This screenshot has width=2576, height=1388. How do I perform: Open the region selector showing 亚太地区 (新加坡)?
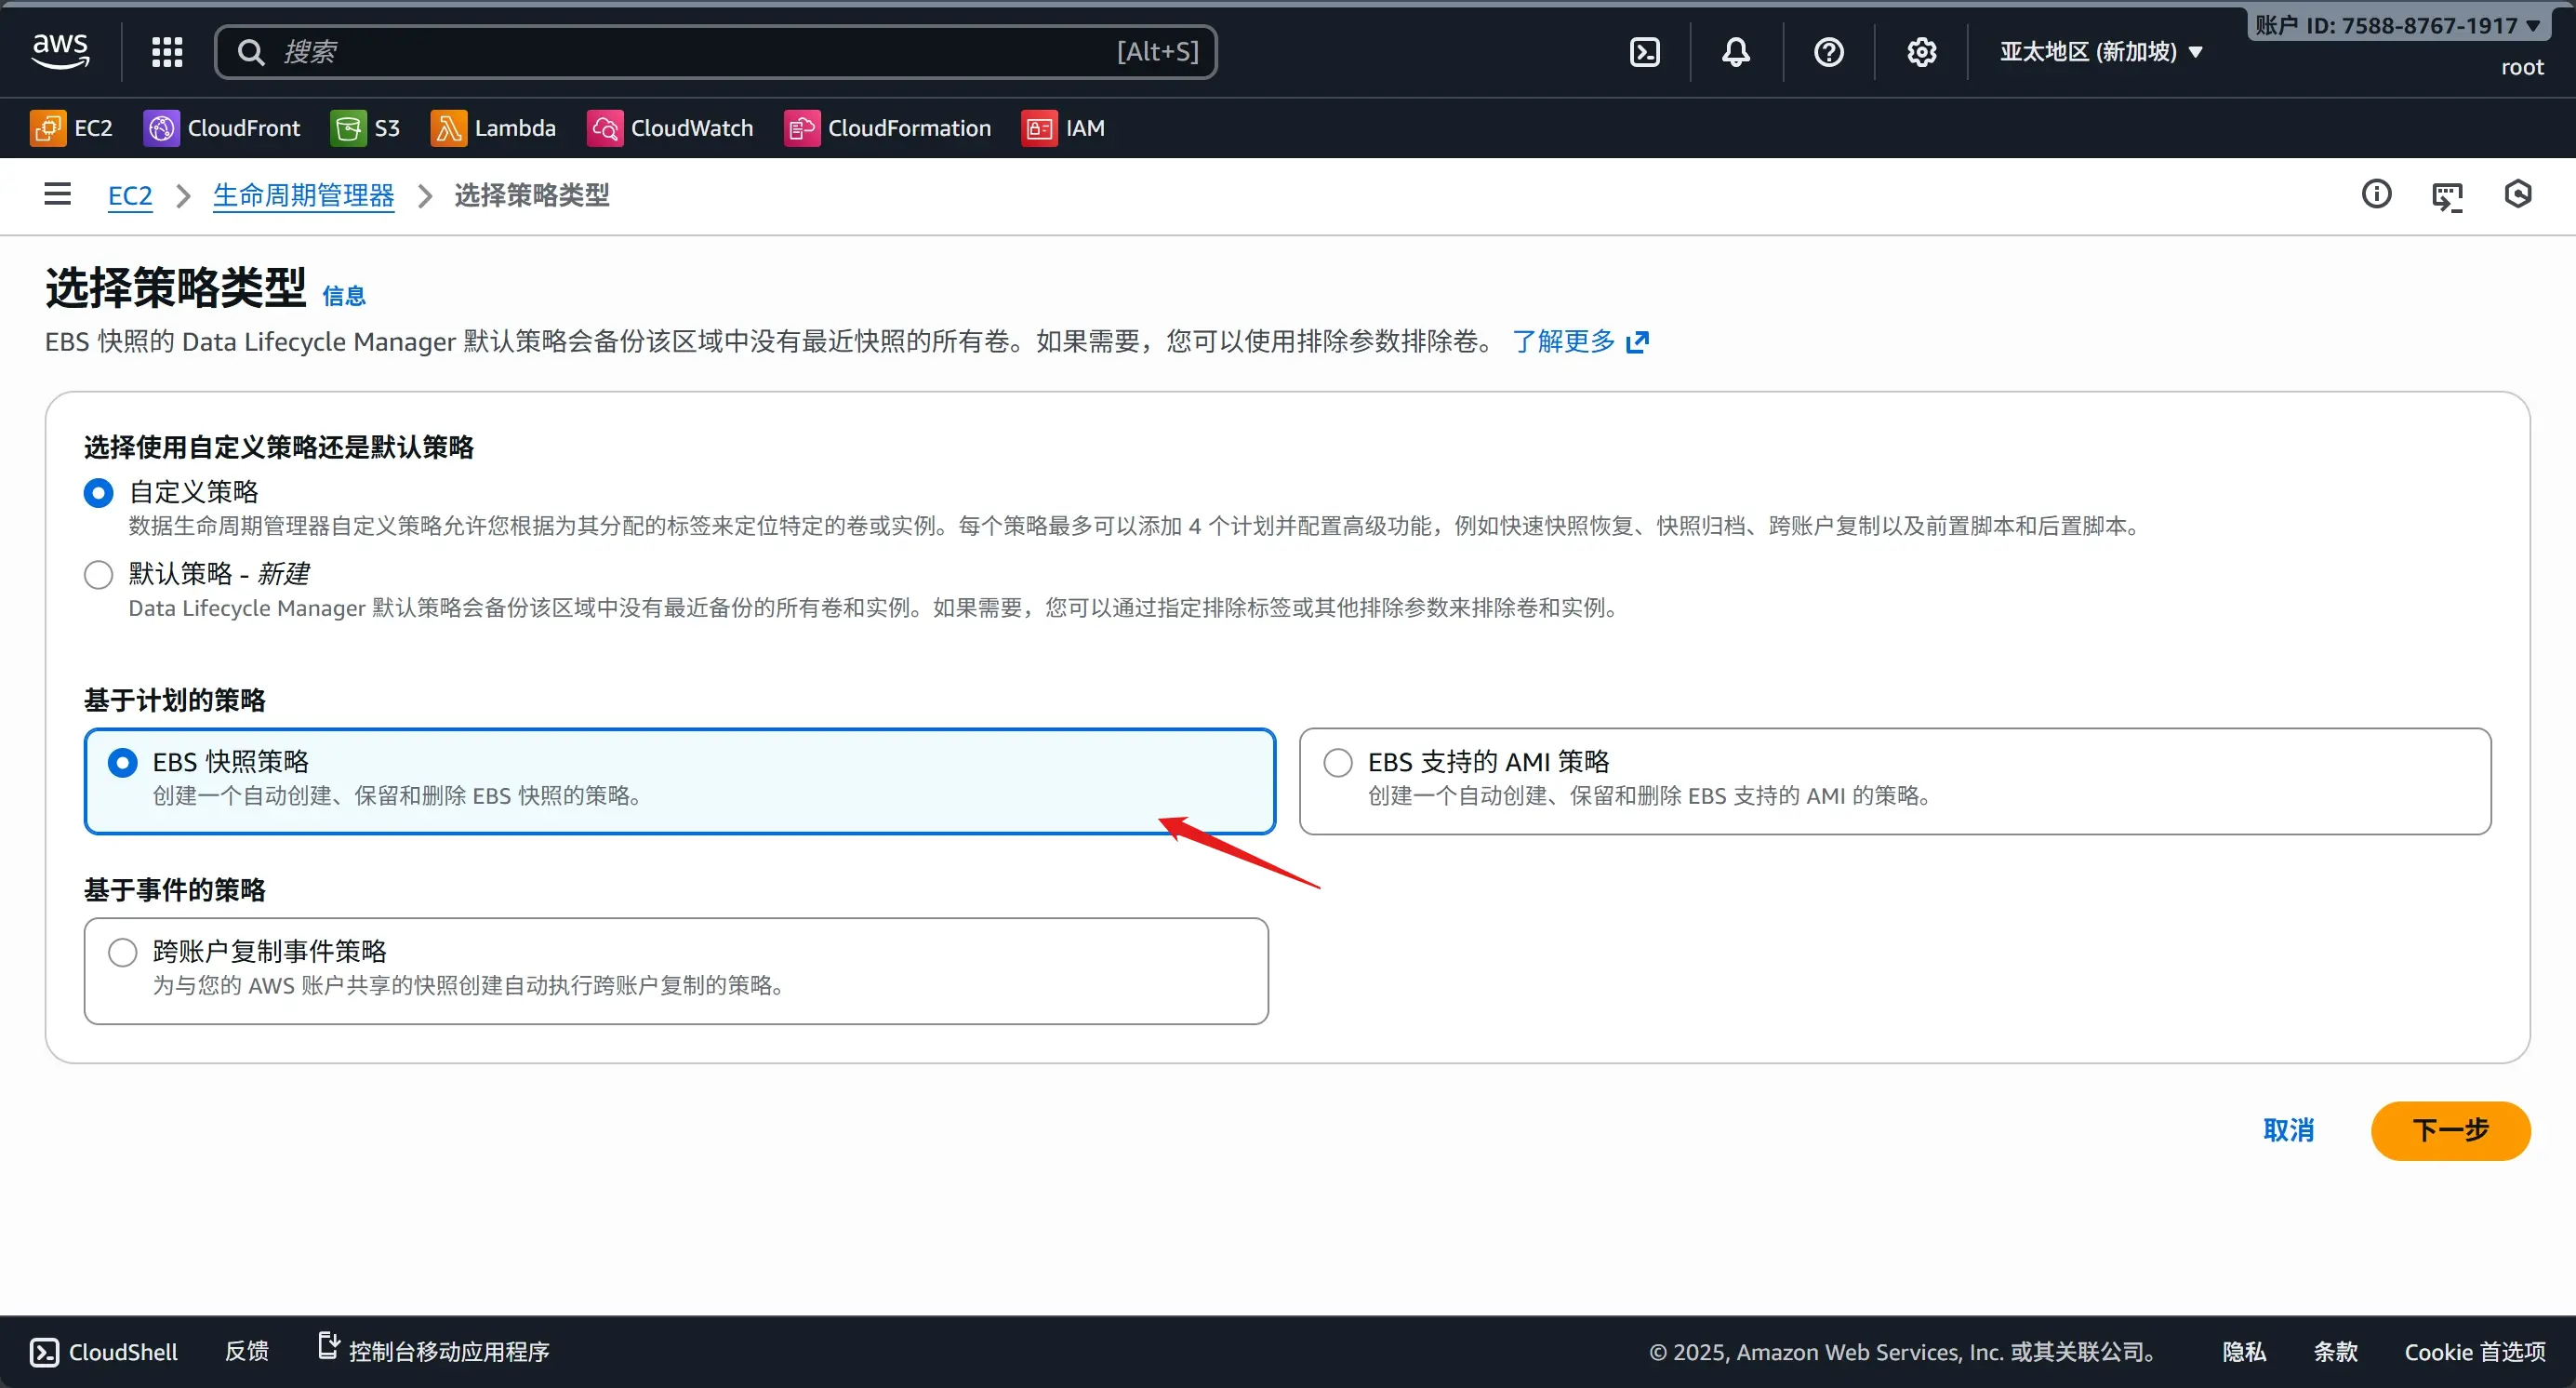click(2100, 51)
